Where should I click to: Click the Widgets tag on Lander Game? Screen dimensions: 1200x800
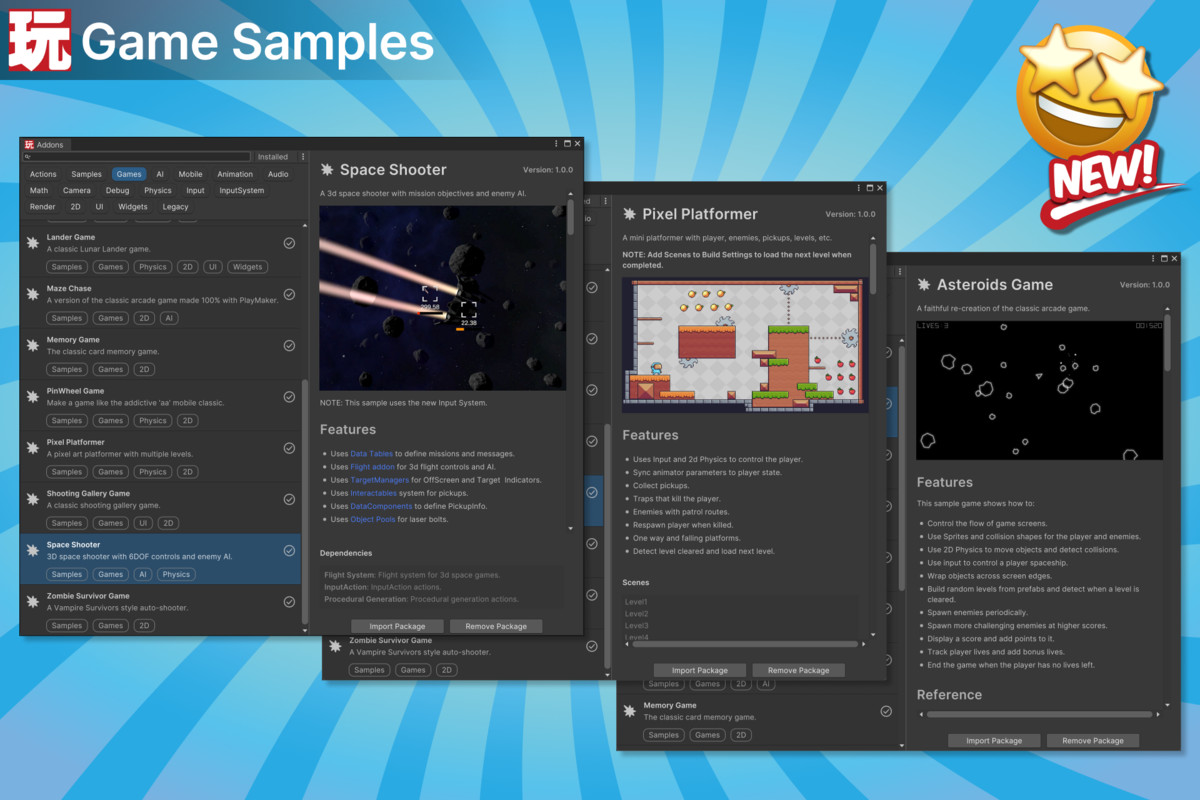[x=247, y=267]
